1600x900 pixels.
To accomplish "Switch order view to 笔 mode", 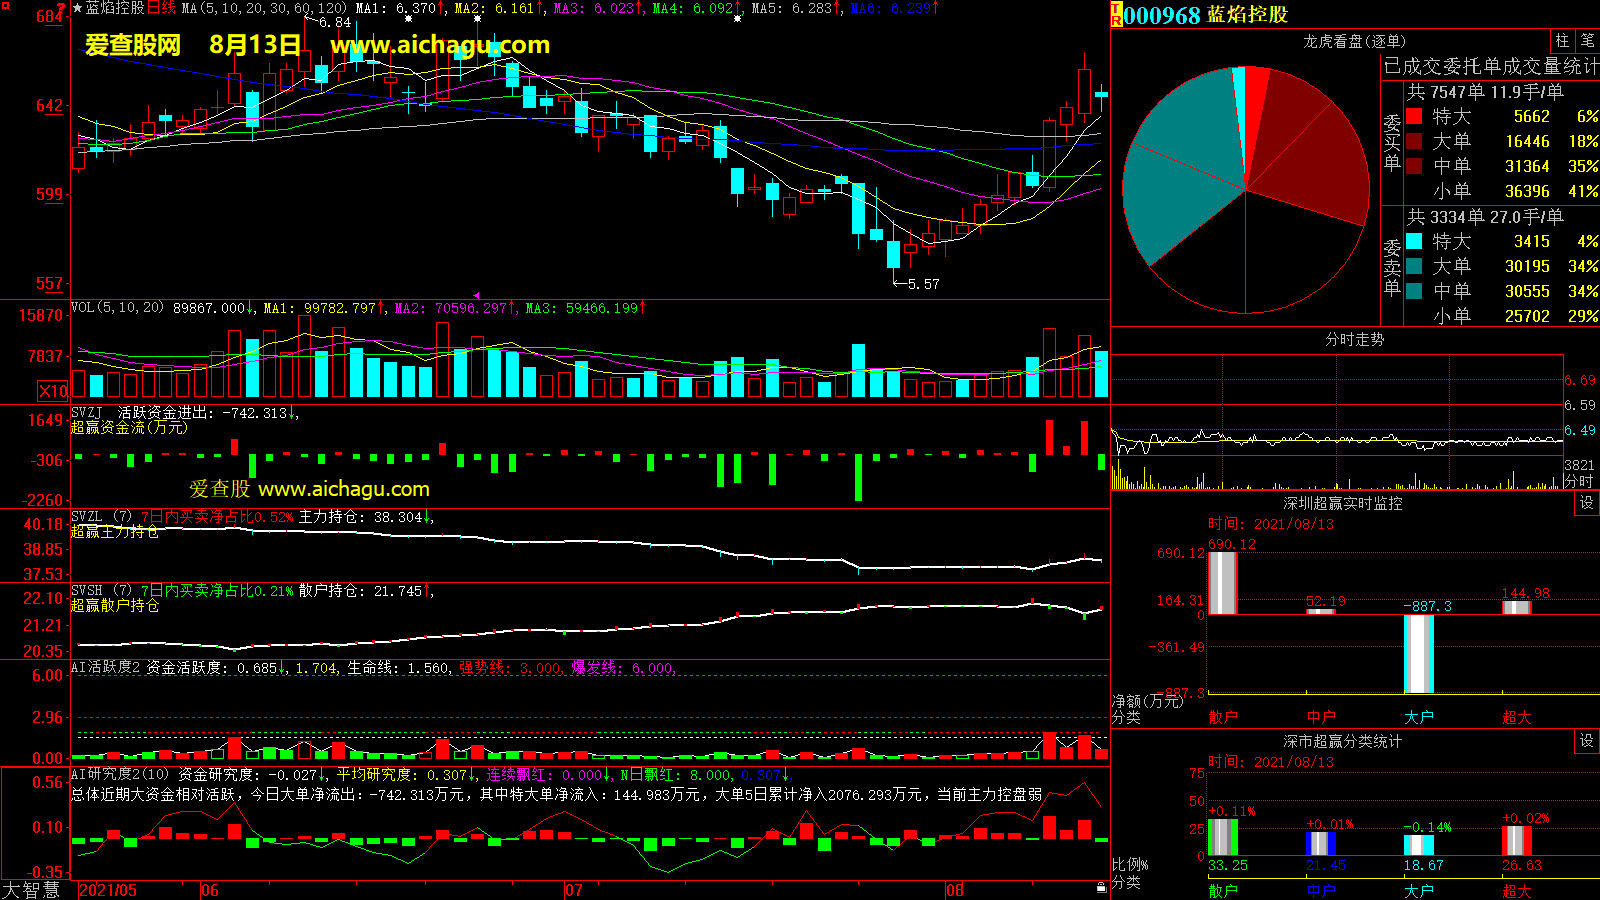I will click(1587, 41).
